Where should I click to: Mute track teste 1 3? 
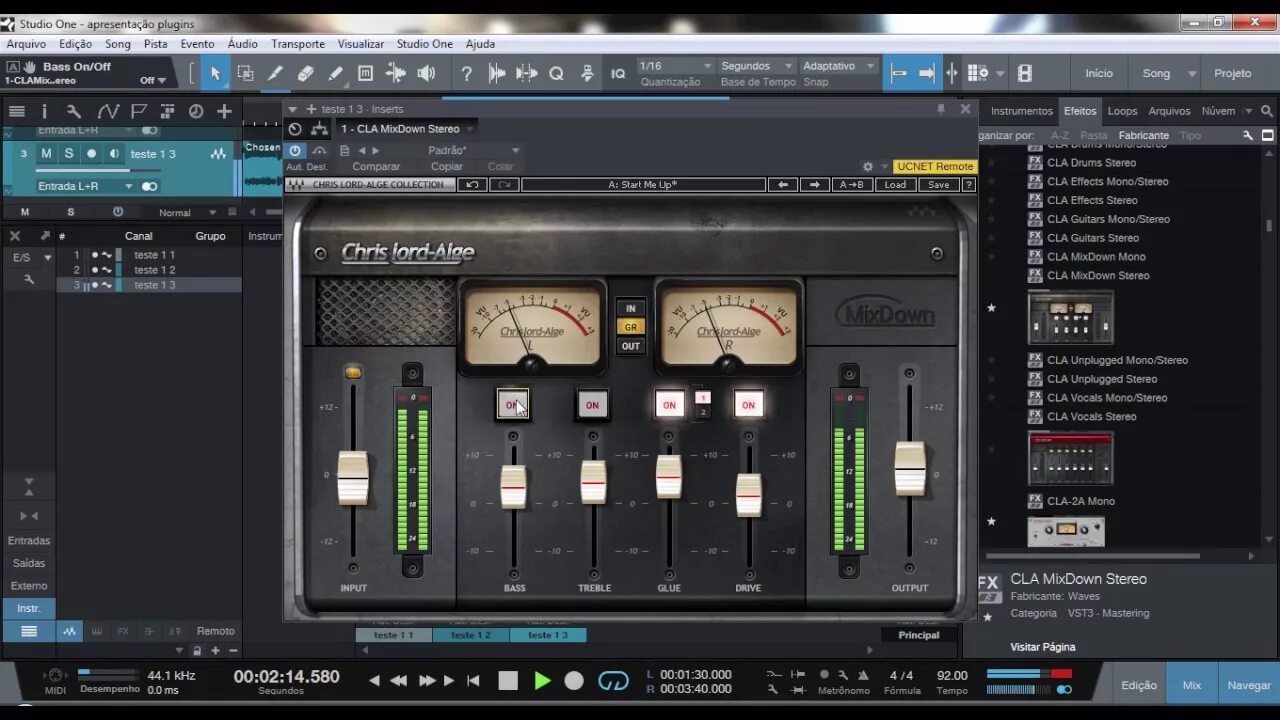(46, 154)
